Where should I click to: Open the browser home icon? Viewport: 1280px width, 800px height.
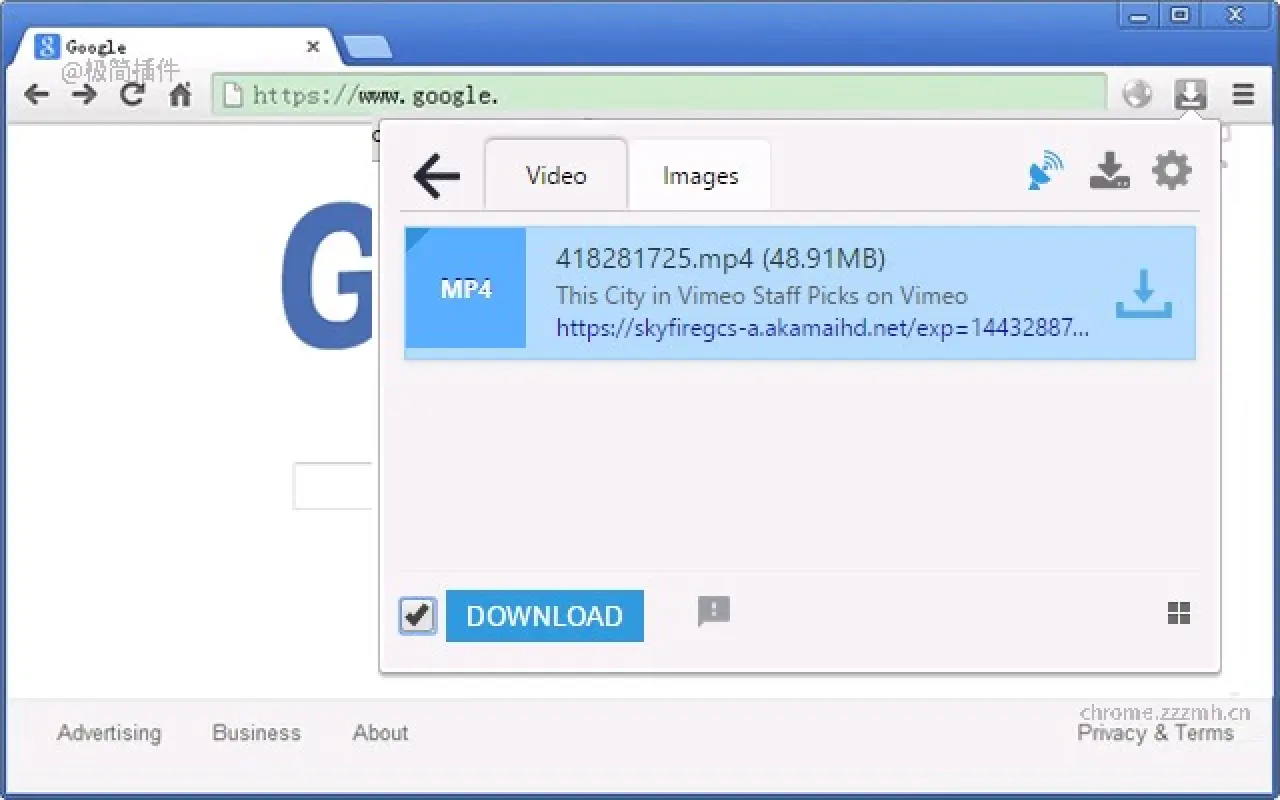click(180, 94)
